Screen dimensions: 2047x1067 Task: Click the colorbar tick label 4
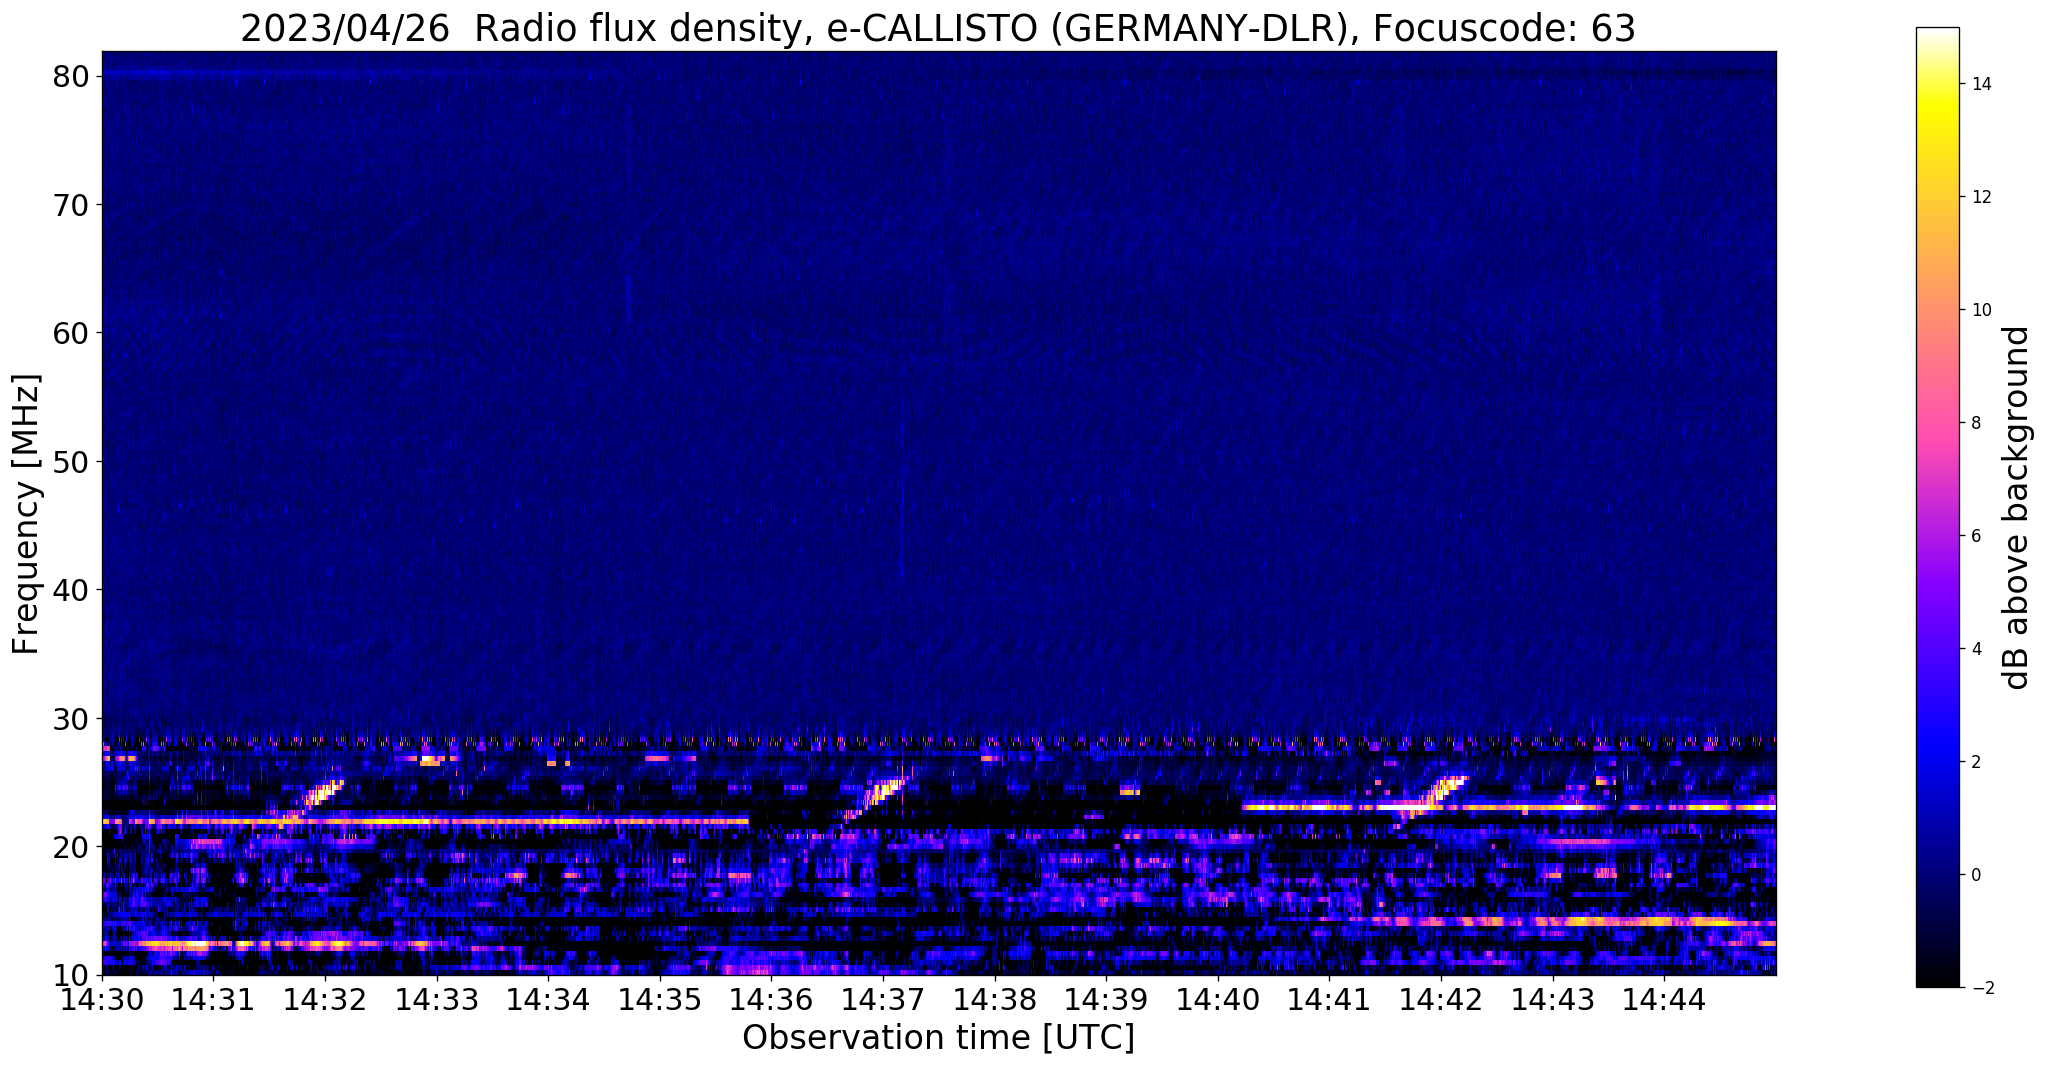[x=1975, y=650]
